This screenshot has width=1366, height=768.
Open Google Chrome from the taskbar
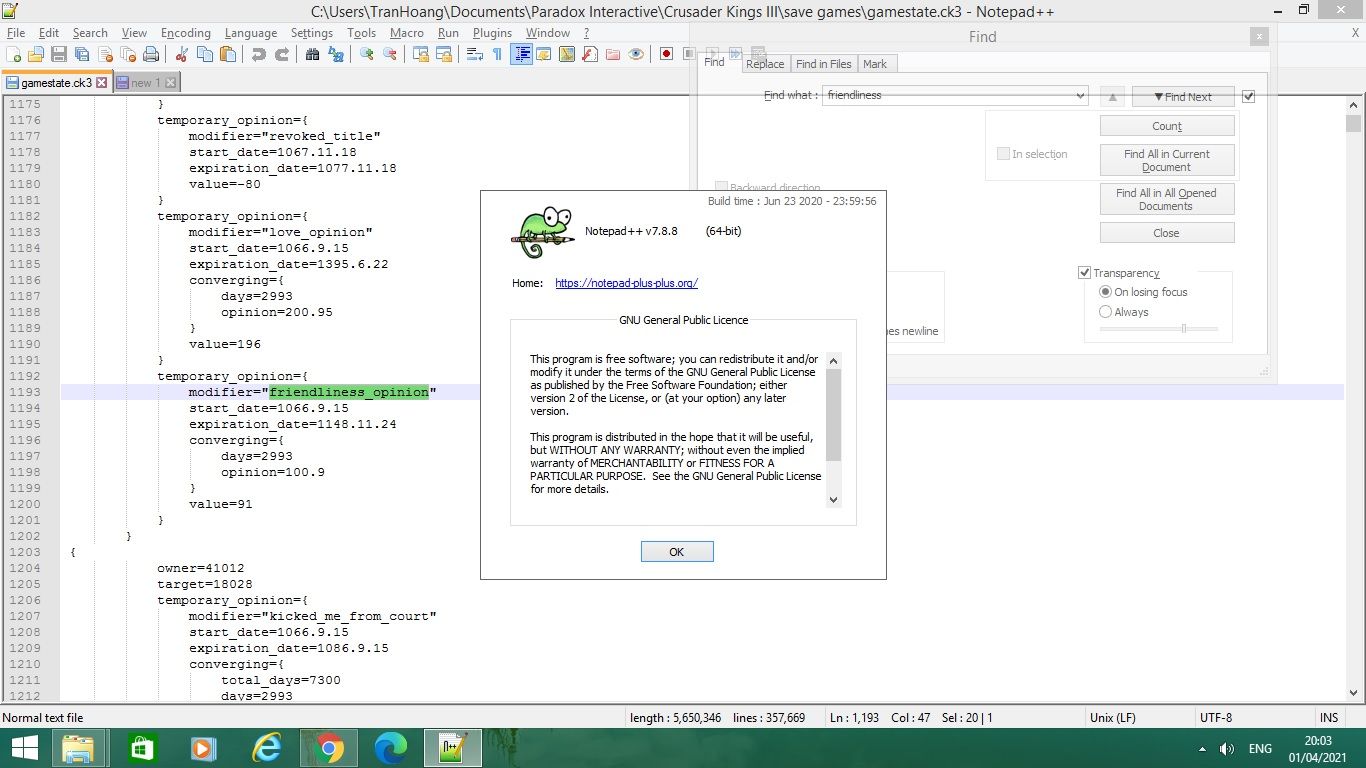coord(329,748)
